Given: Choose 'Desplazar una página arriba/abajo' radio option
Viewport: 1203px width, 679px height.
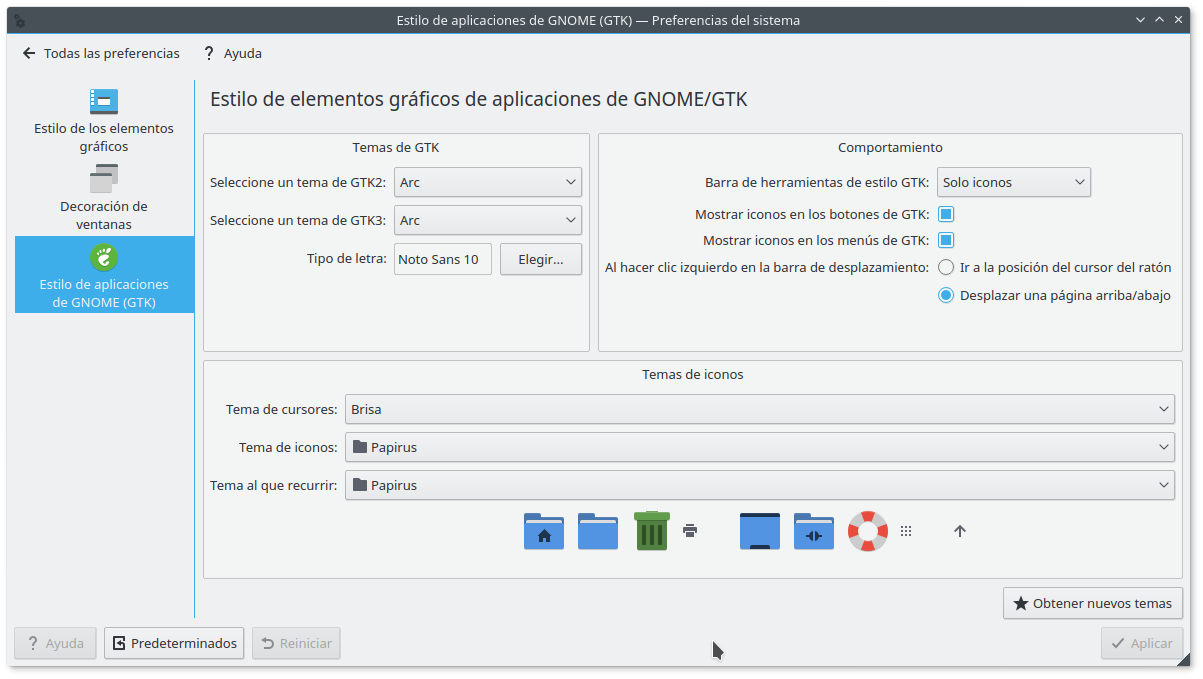Looking at the screenshot, I should coord(946,295).
